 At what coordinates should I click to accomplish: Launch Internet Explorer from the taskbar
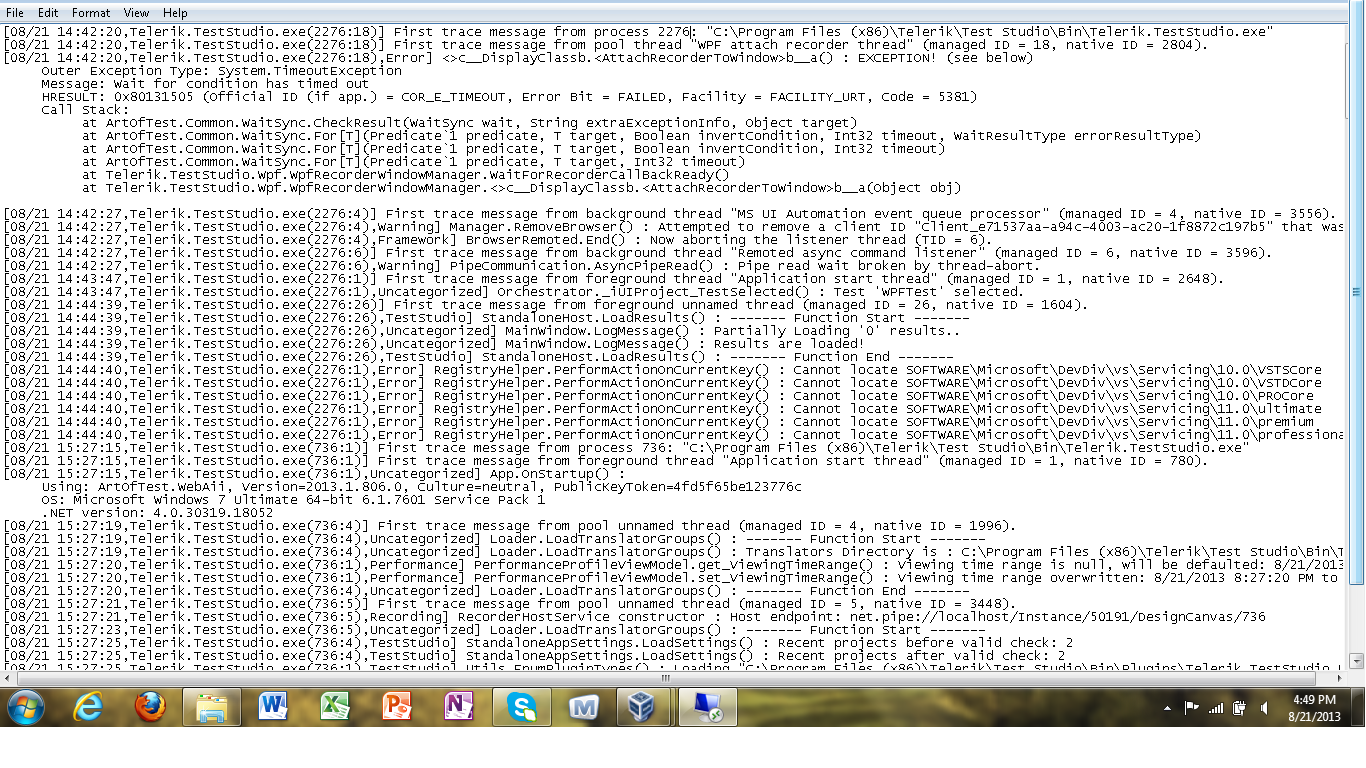pyautogui.click(x=89, y=707)
